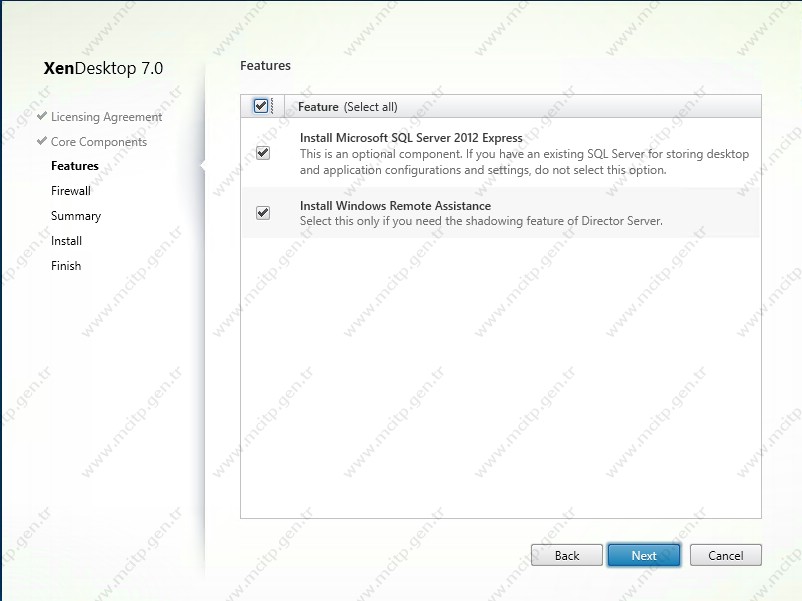Select the Licensing Agreement step
Screen dimensions: 802x601
(x=106, y=117)
